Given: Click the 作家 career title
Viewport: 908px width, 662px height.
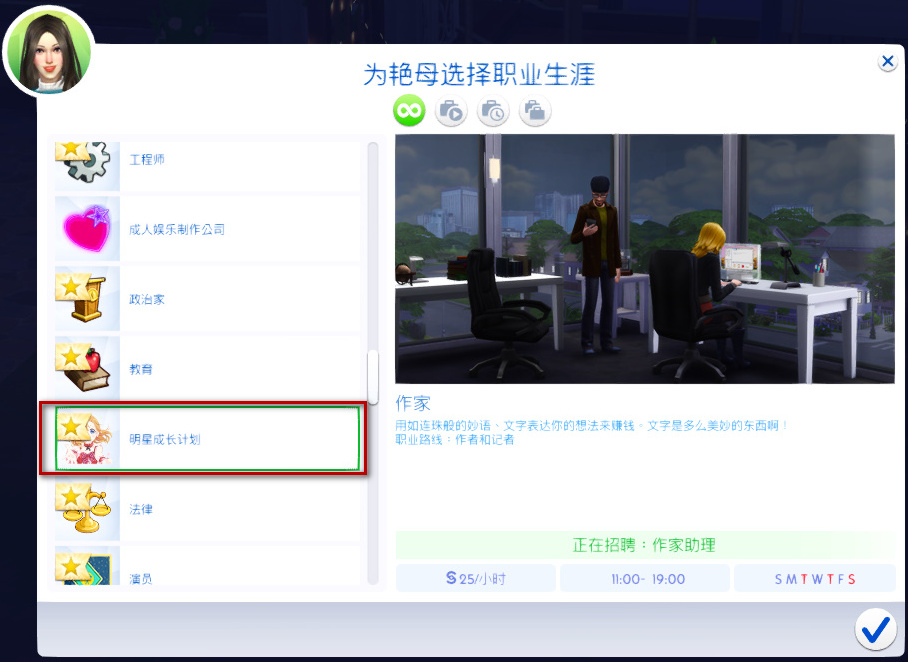Looking at the screenshot, I should coord(413,403).
